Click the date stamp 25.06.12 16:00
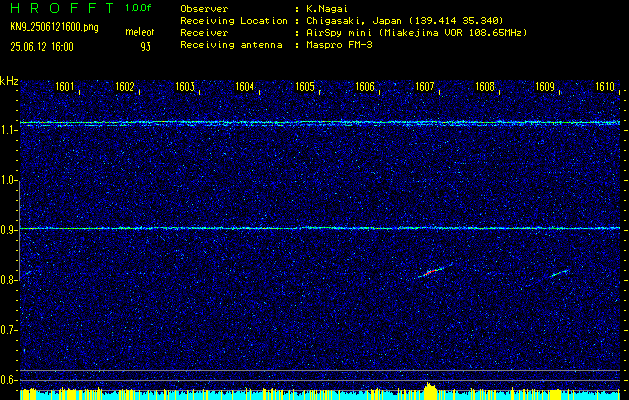The height and width of the screenshot is (400, 629). coord(42,47)
